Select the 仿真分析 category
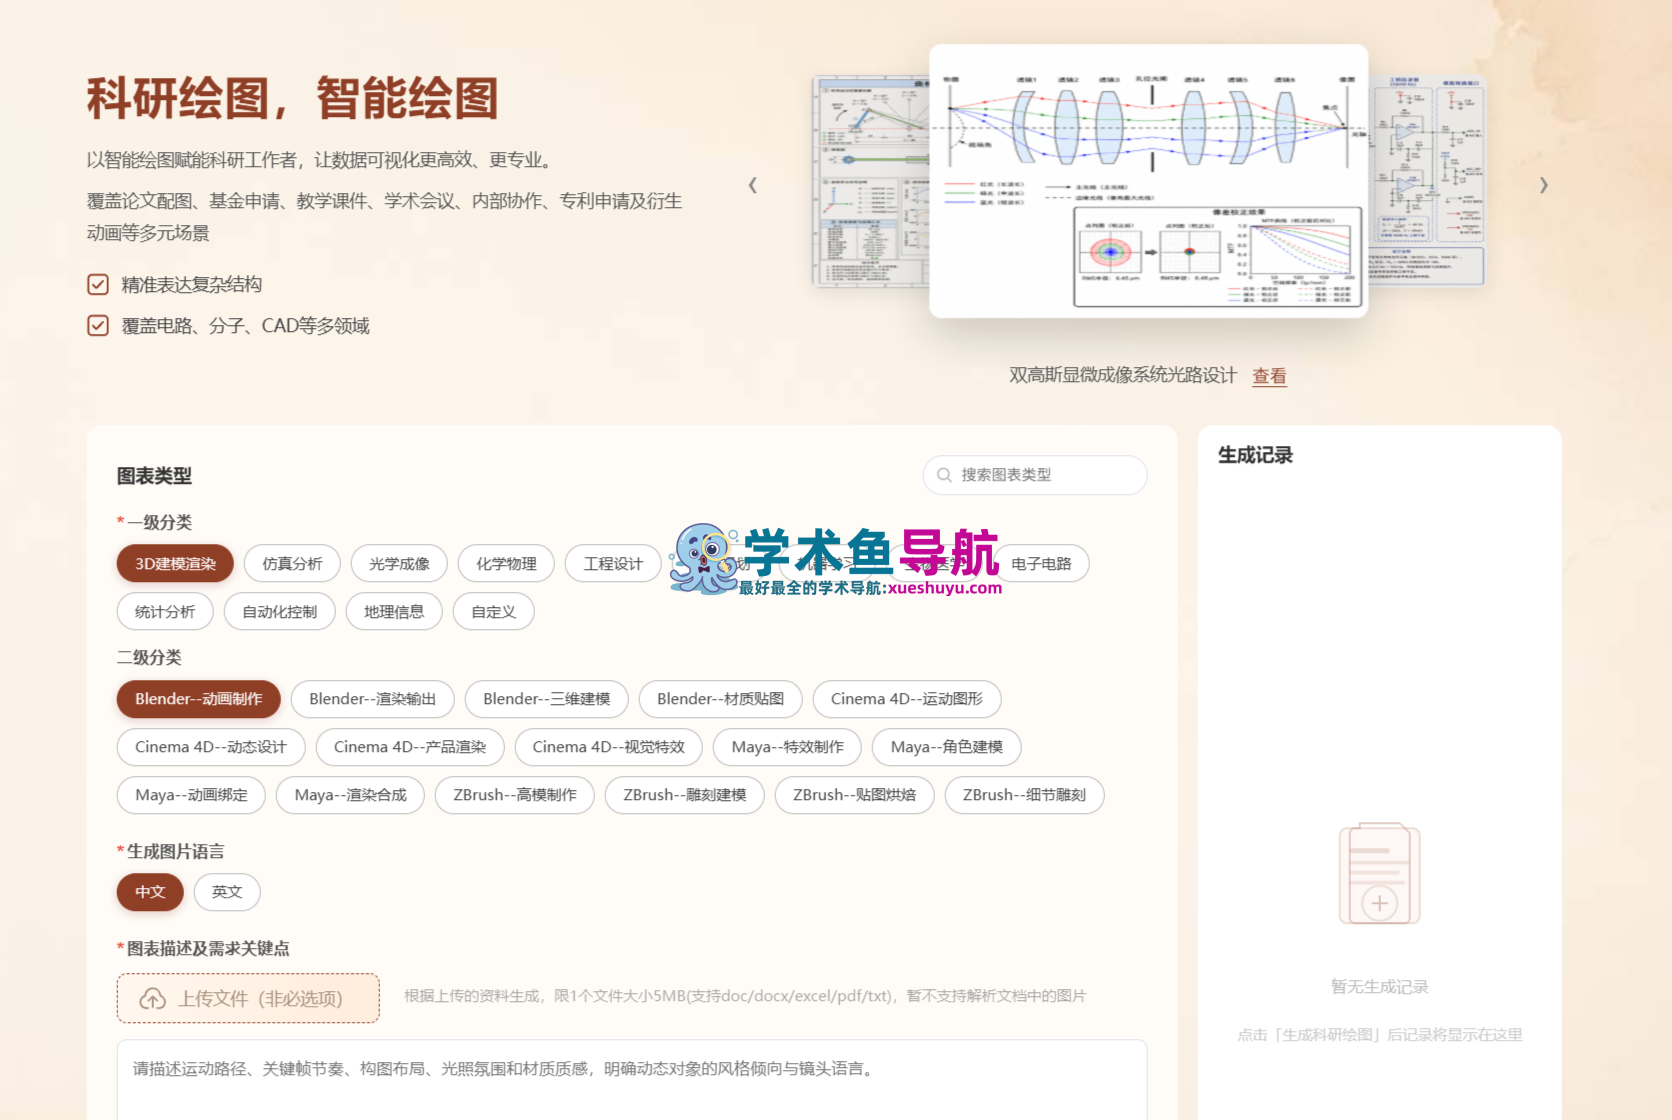 (292, 564)
